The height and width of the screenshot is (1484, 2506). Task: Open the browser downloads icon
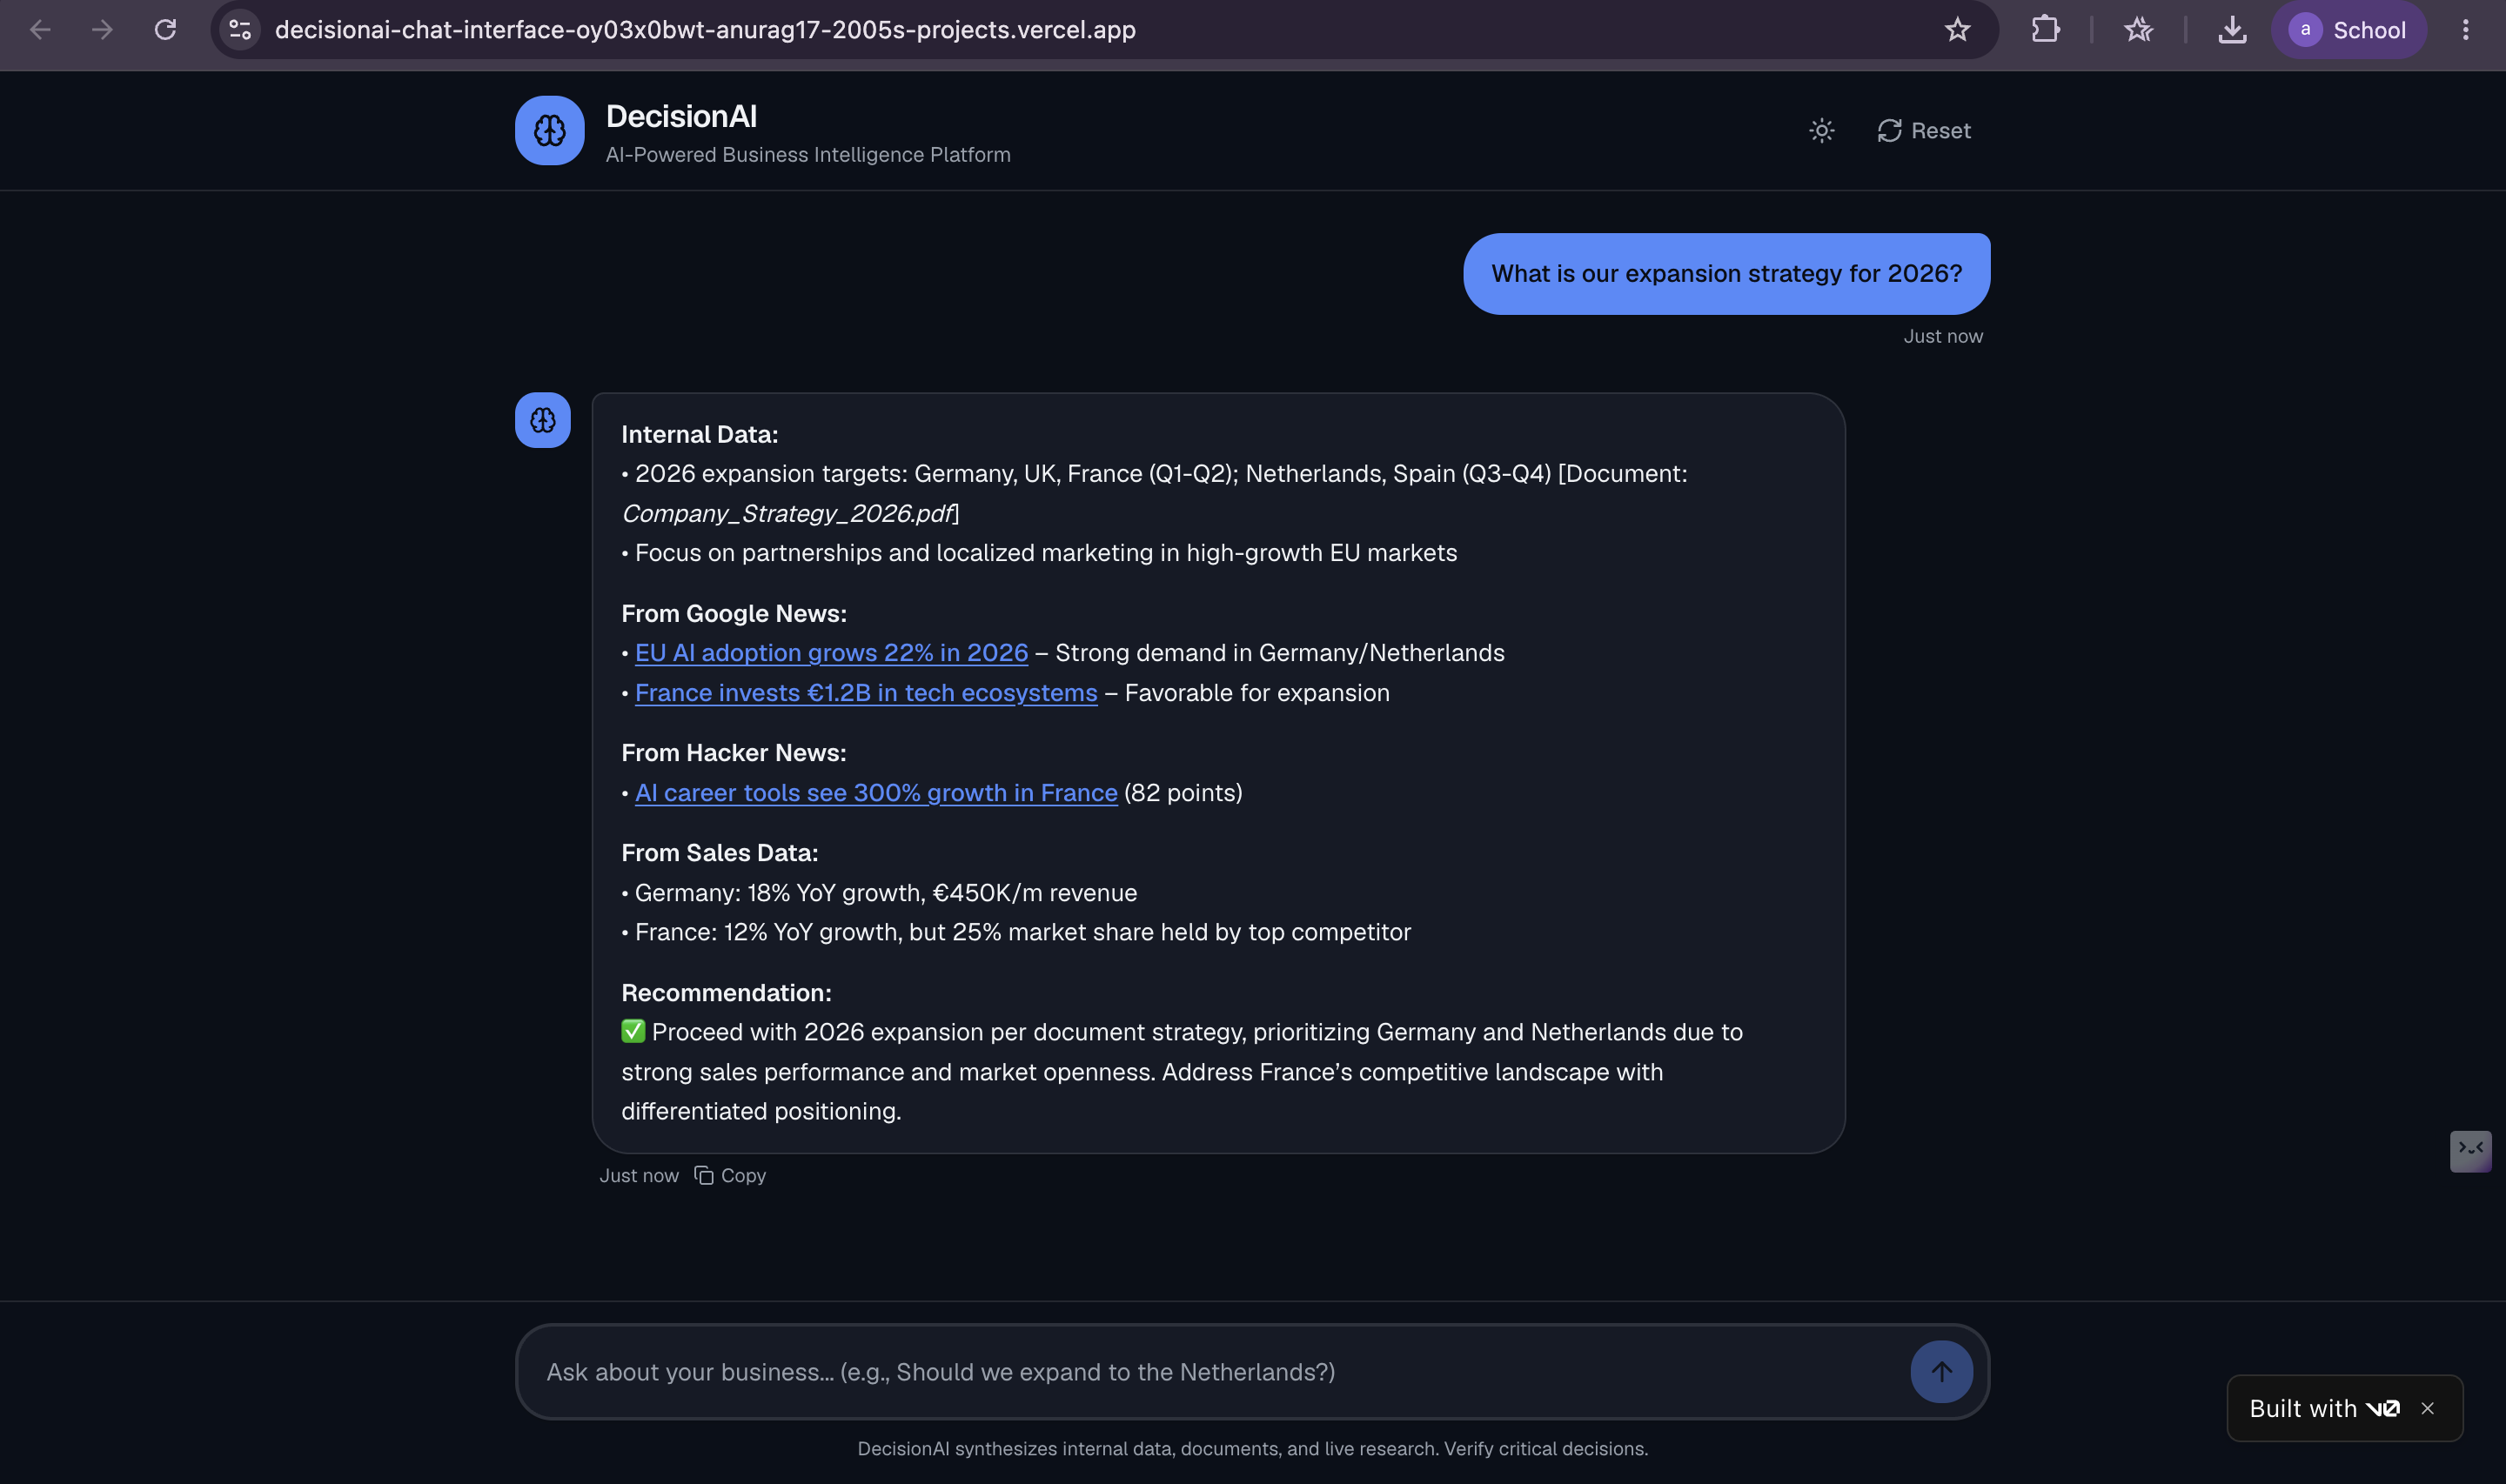(2232, 30)
